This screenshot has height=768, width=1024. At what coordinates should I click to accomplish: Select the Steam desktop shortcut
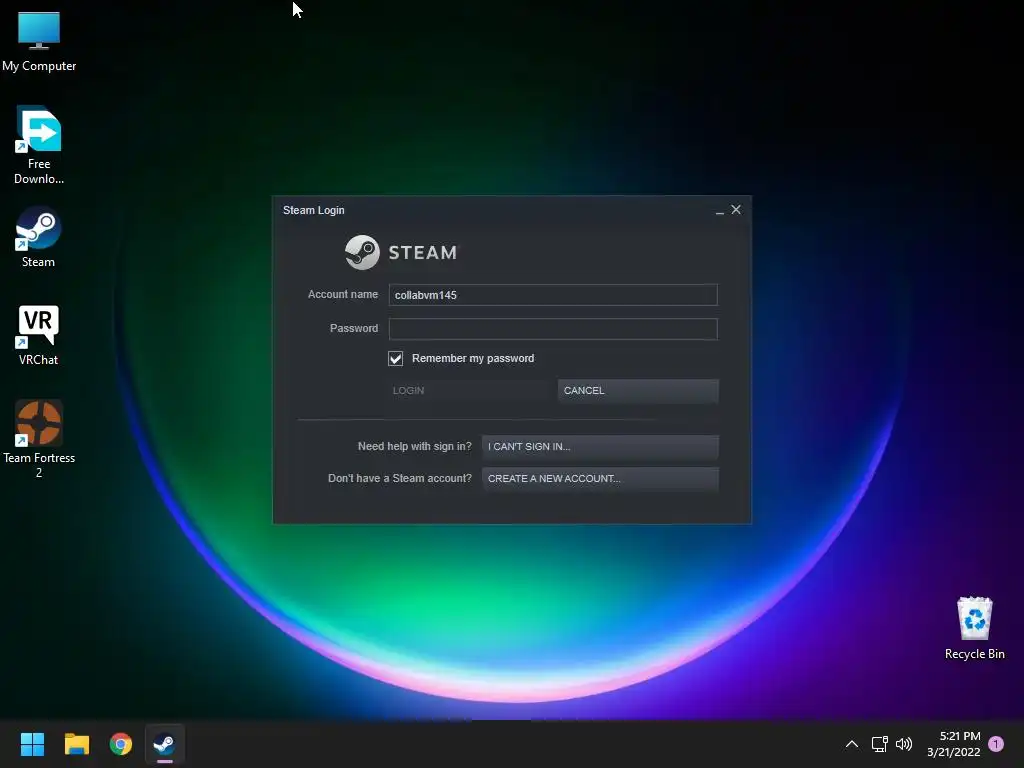click(x=39, y=236)
